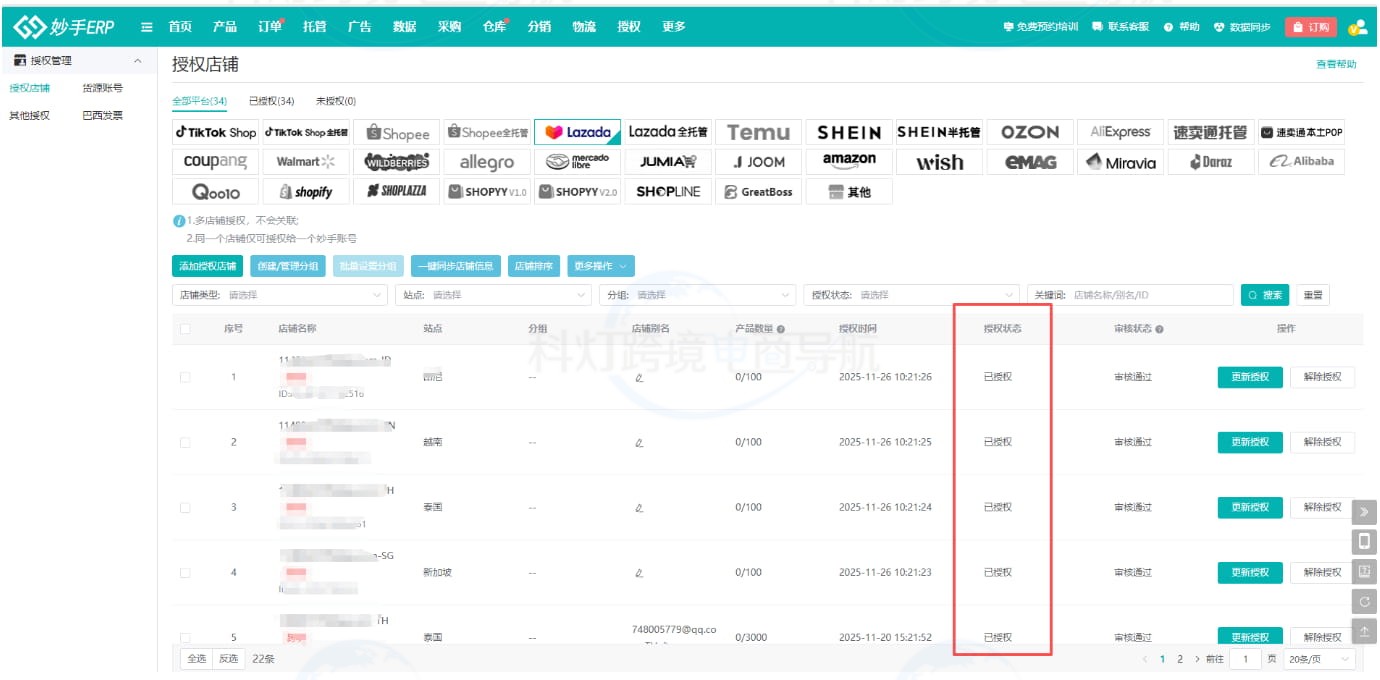Expand the 授权状态 dropdown filter
This screenshot has width=1380, height=680.
911,295
